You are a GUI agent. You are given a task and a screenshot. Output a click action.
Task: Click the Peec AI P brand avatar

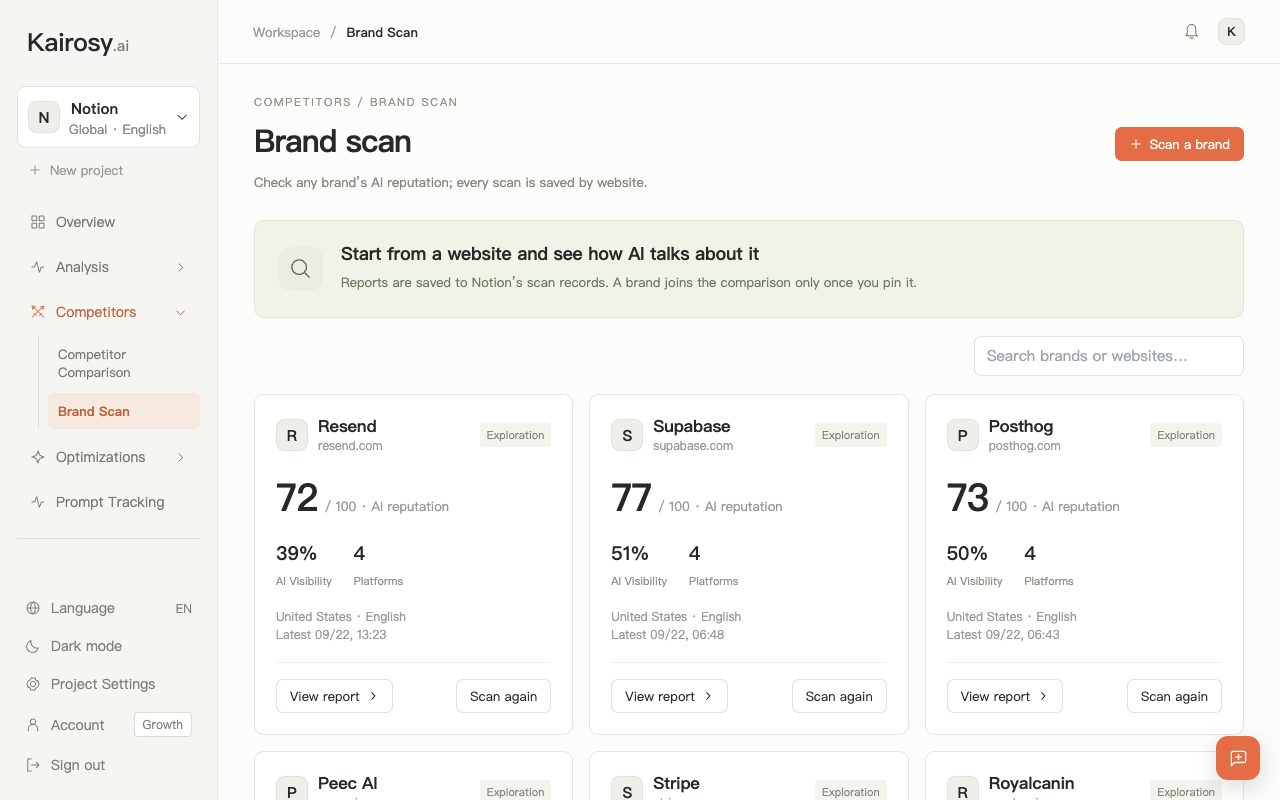point(291,788)
